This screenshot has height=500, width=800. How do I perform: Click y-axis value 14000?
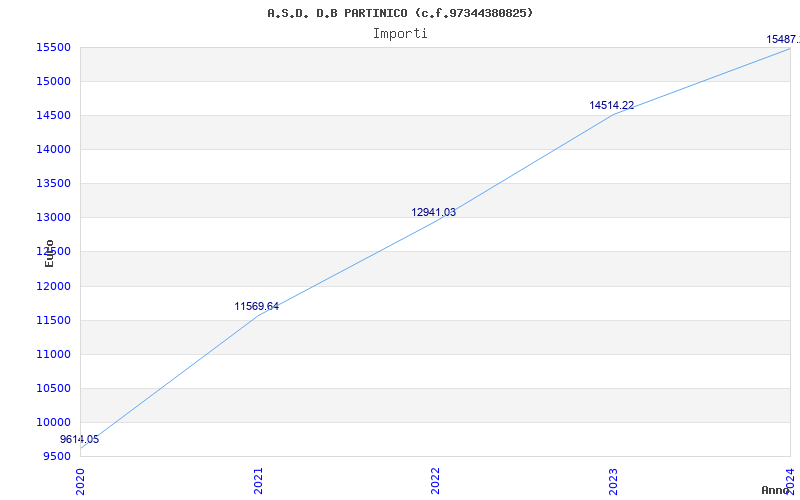53,149
